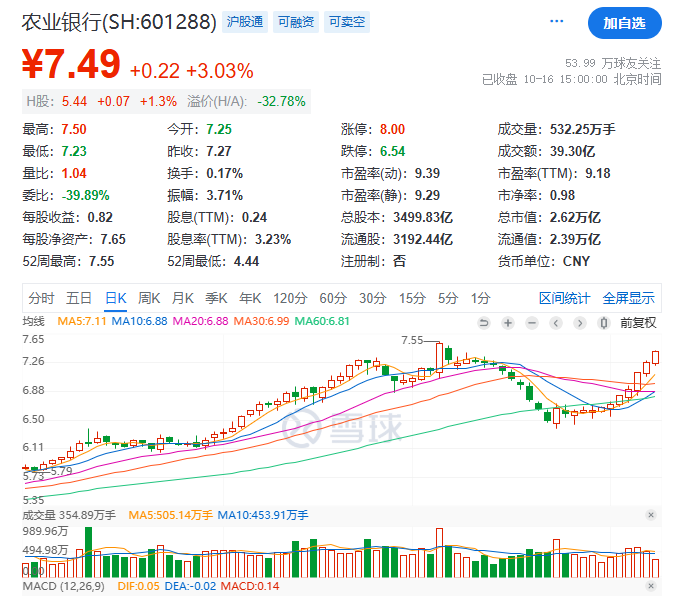This screenshot has height=596, width=674.
Task: Click the MA5:7.11 moving average label
Action: point(82,321)
